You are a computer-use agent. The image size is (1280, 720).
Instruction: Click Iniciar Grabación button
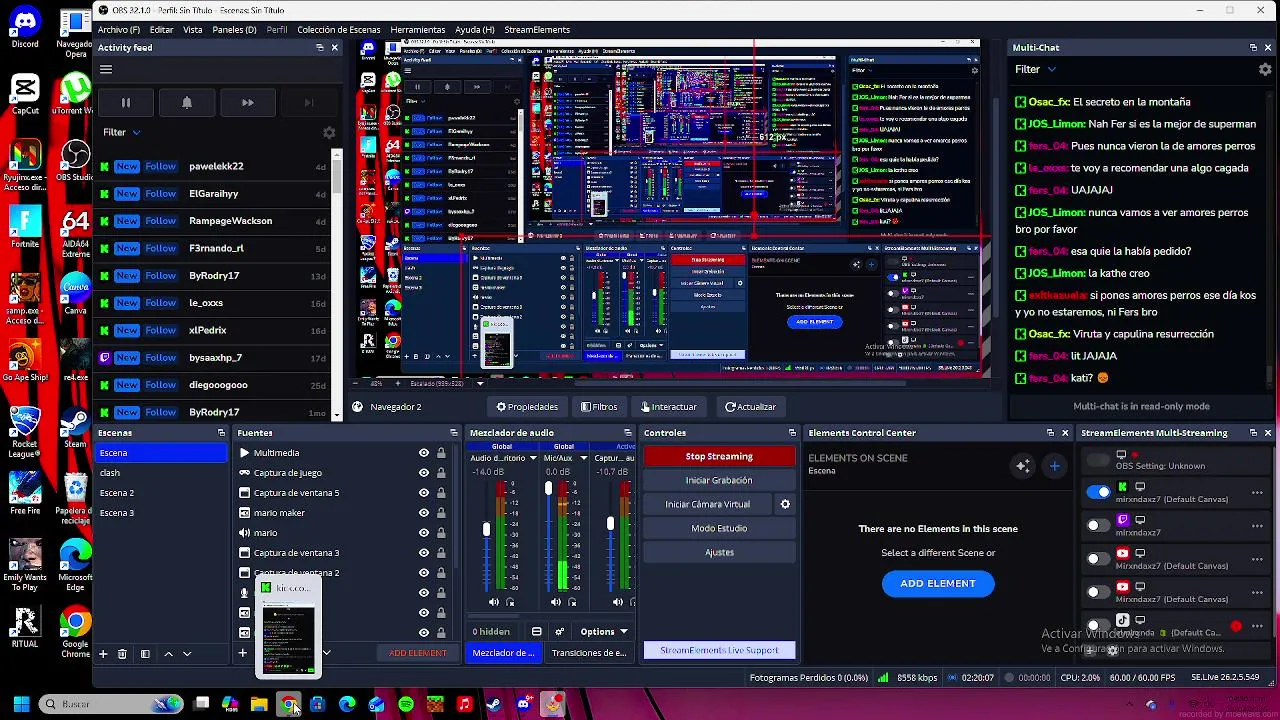point(719,480)
